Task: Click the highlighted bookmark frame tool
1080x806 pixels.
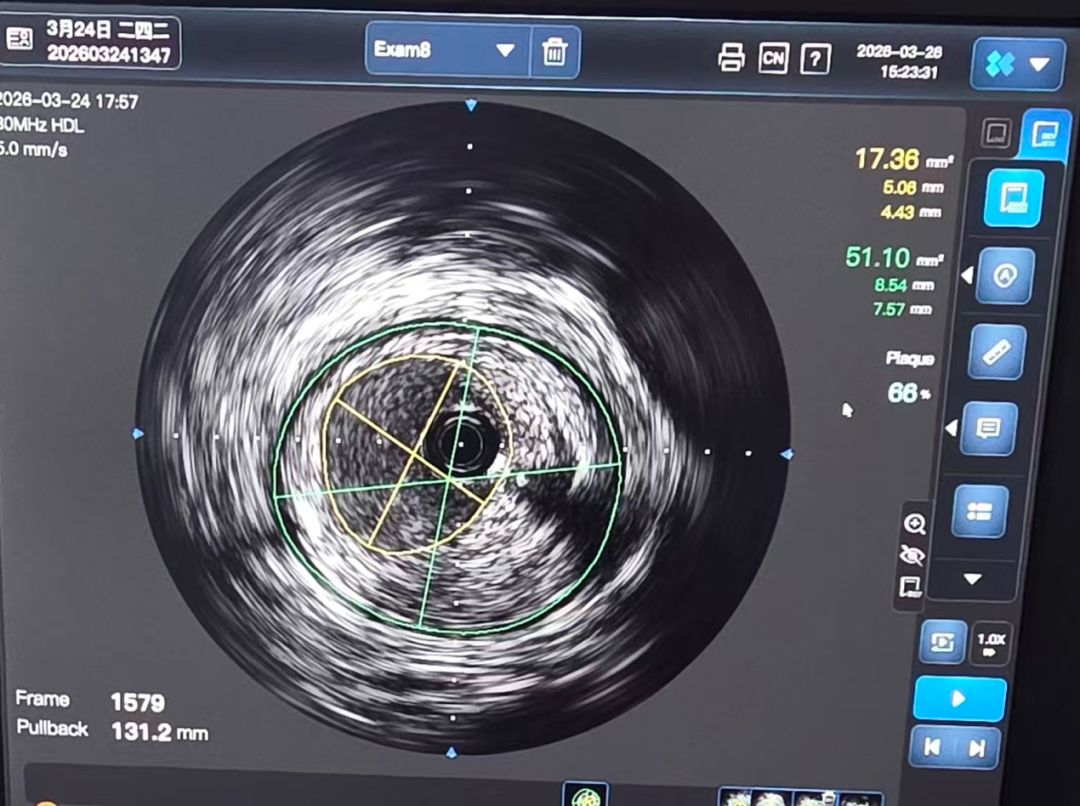Action: pos(1013,198)
